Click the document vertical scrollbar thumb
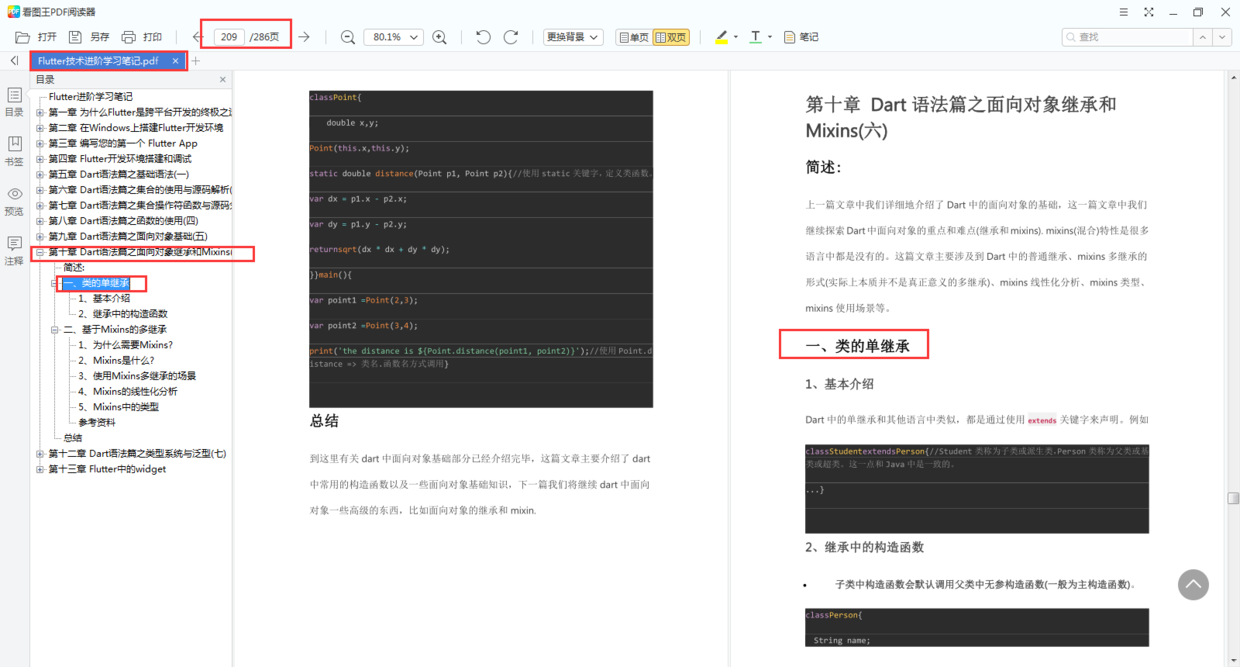This screenshot has height=667, width=1240. point(1232,498)
